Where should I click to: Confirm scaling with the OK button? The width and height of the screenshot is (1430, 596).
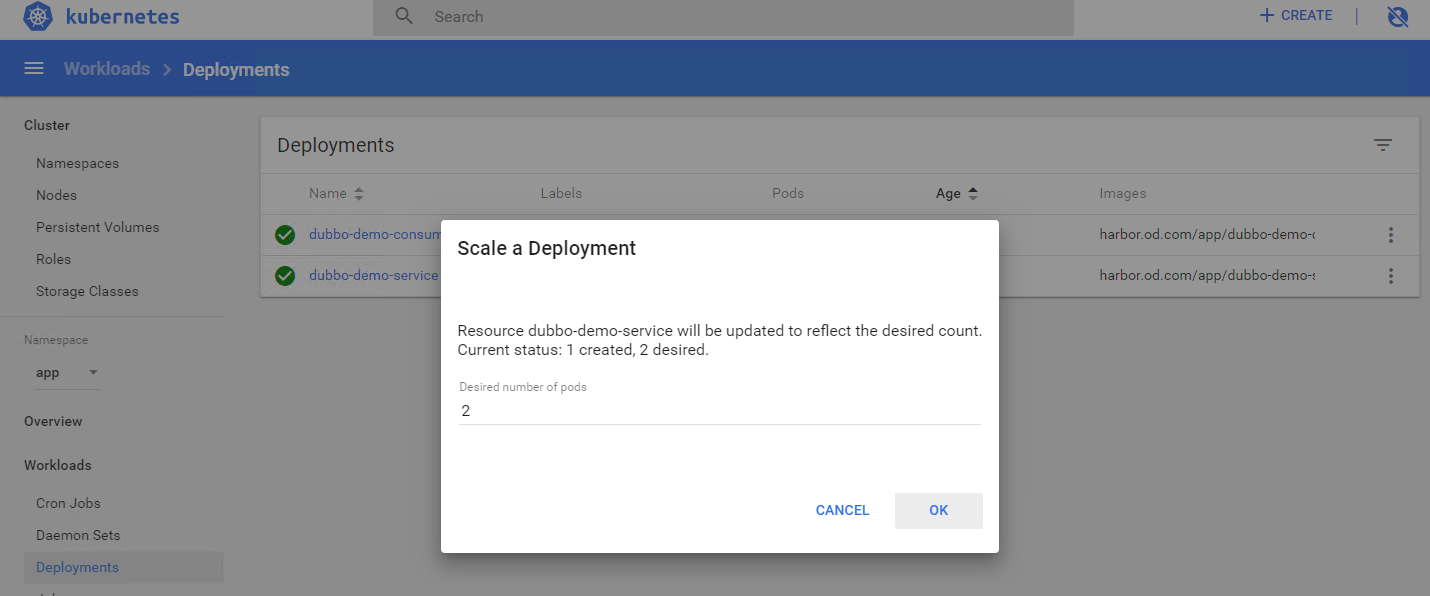[938, 510]
